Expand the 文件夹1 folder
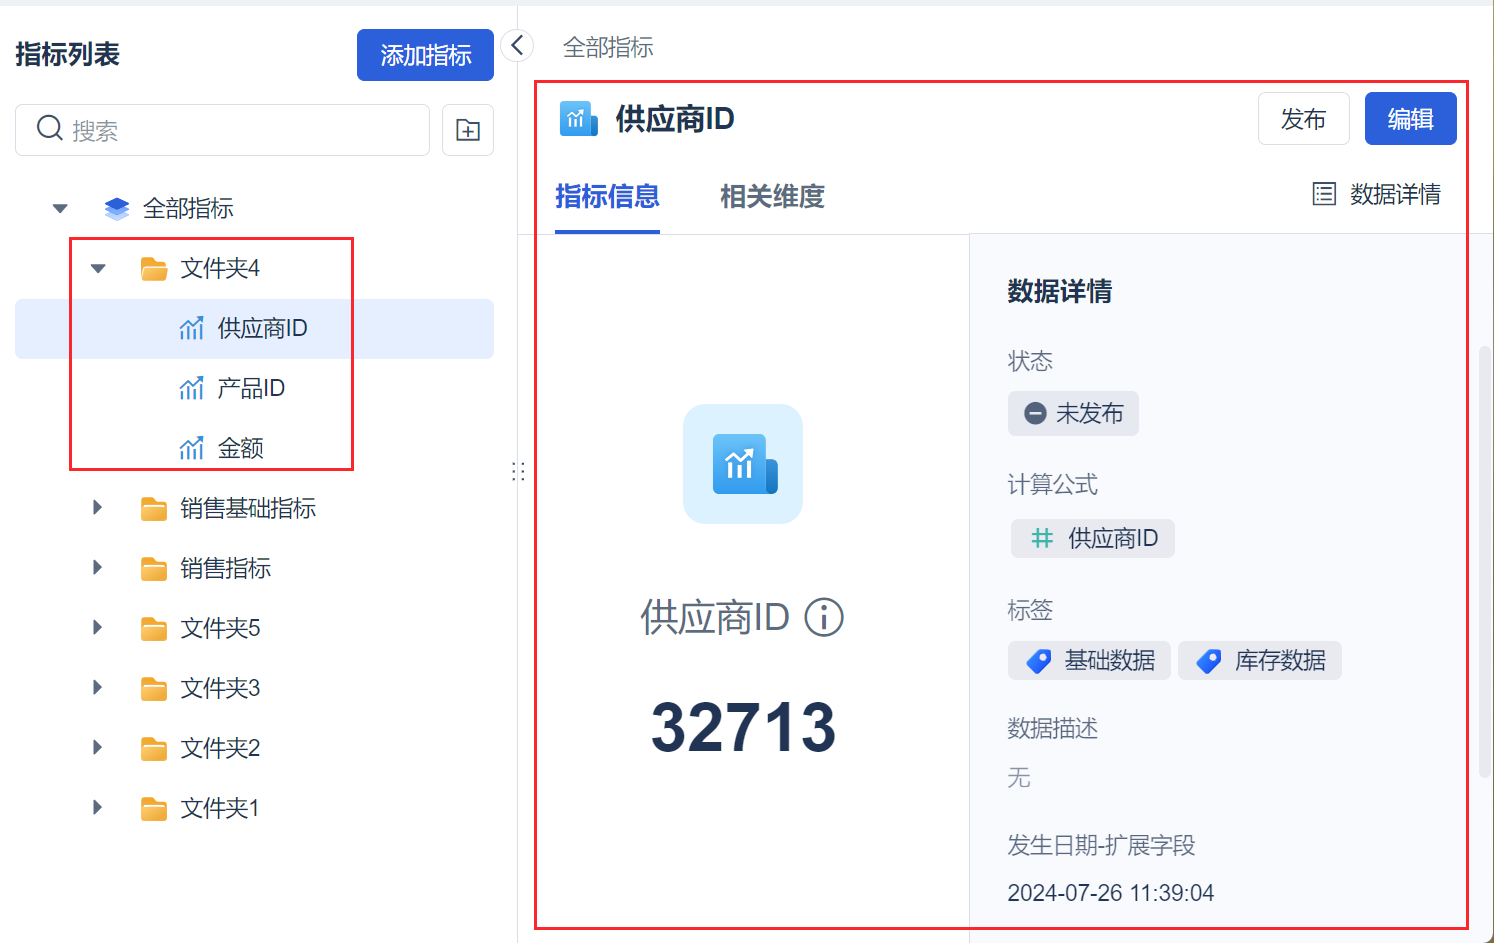Image resolution: width=1494 pixels, height=943 pixels. click(97, 808)
